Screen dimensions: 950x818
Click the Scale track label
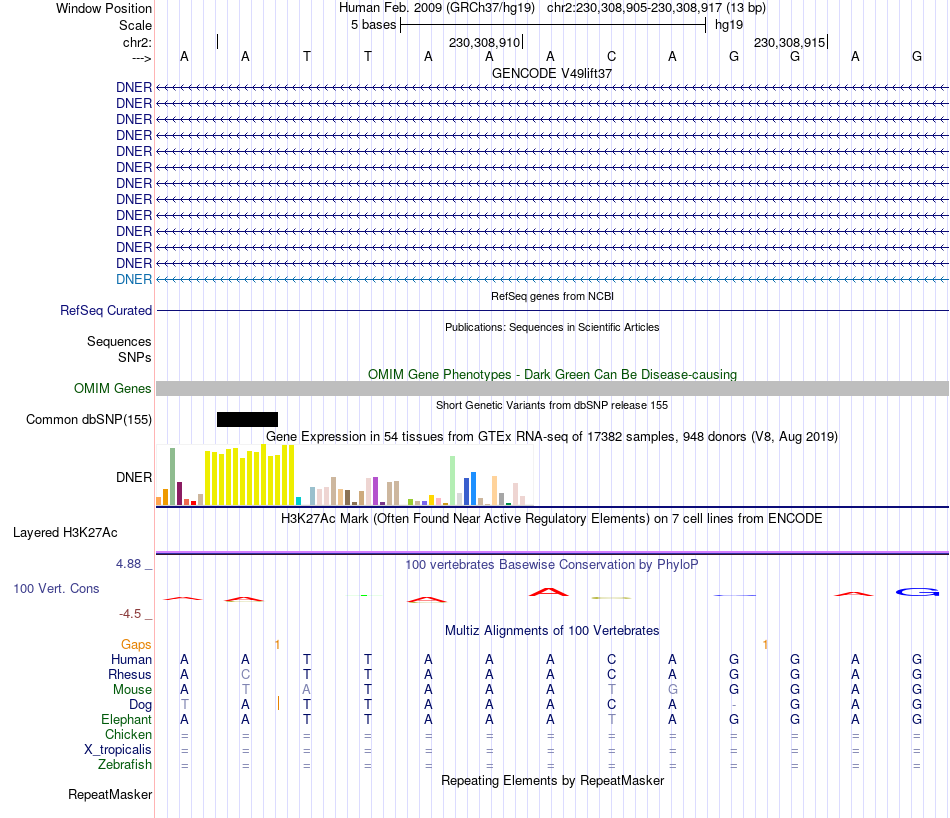(135, 25)
